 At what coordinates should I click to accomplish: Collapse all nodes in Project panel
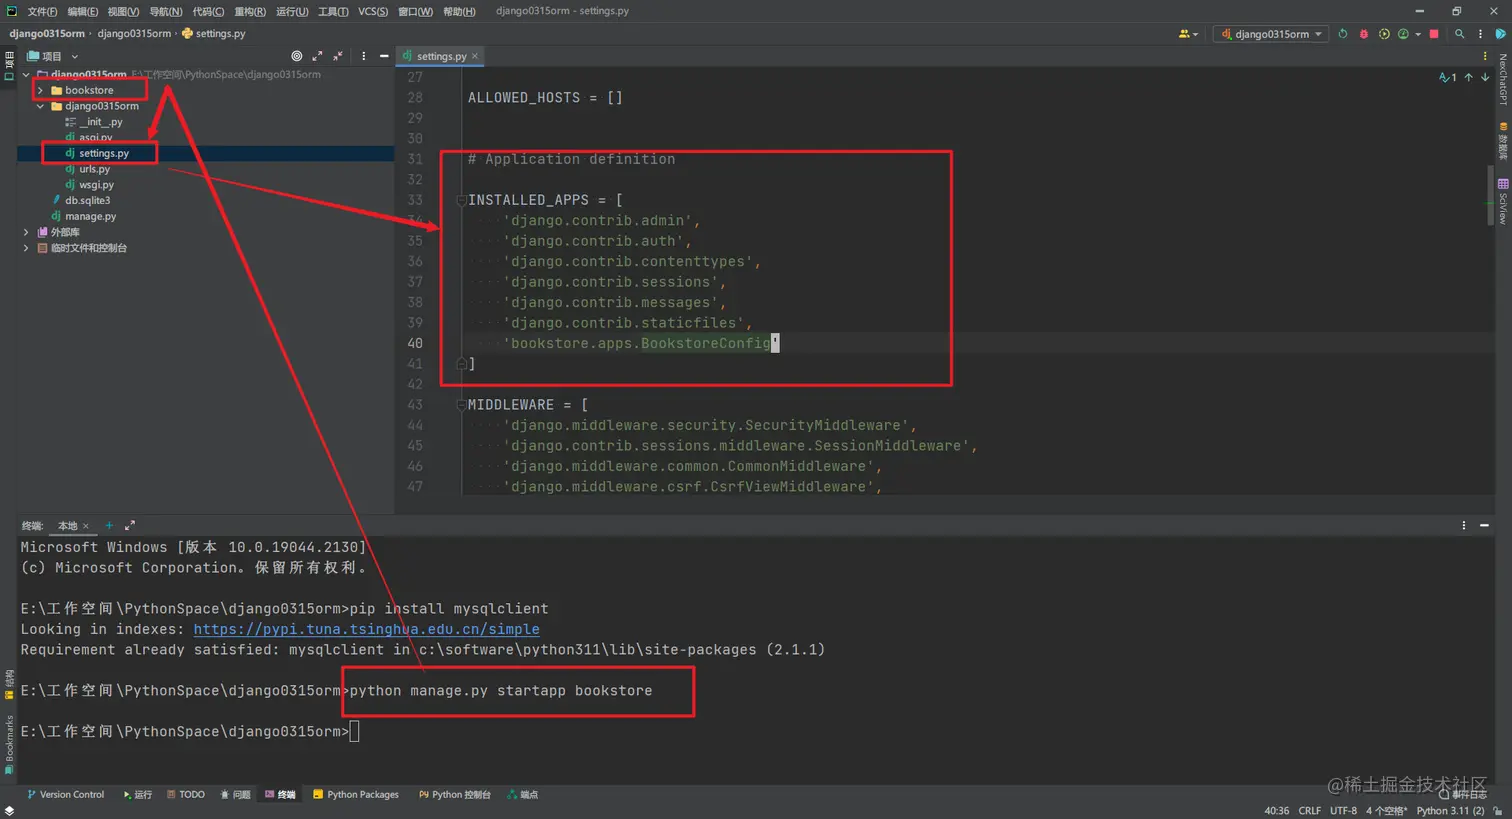tap(338, 56)
